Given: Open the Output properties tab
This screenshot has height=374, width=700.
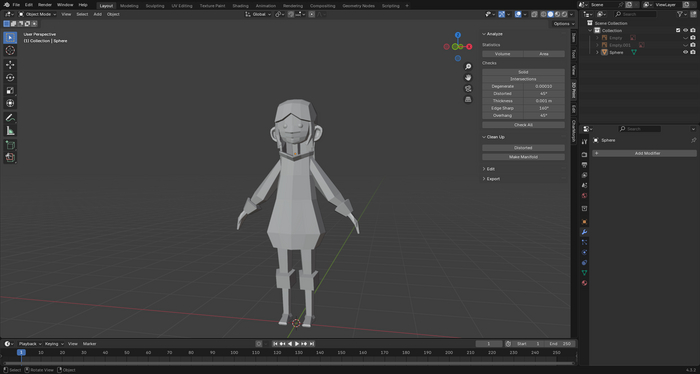Looking at the screenshot, I should tap(584, 165).
